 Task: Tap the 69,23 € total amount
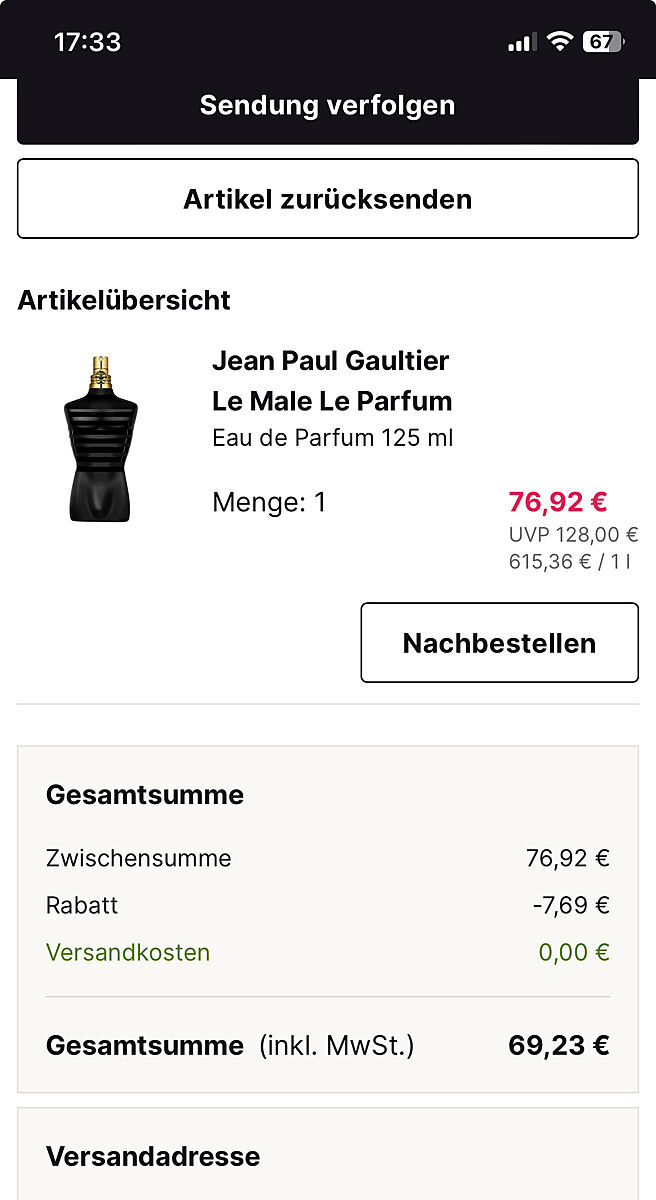point(558,1046)
